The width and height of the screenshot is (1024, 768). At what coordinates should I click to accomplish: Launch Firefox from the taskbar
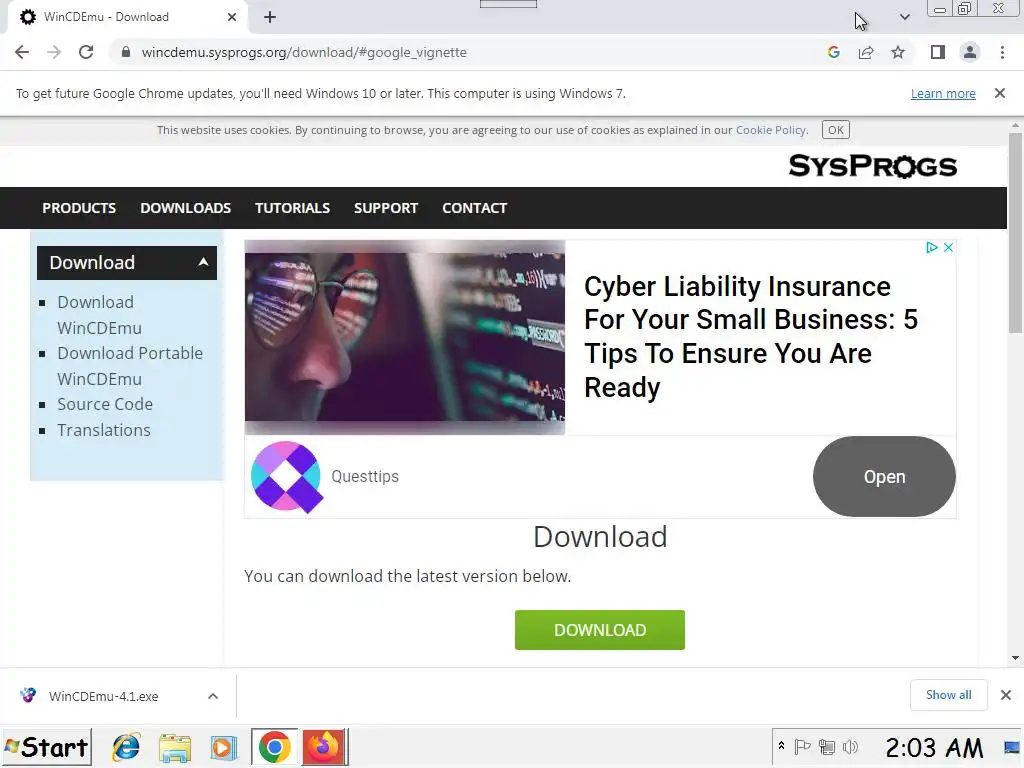pos(324,746)
